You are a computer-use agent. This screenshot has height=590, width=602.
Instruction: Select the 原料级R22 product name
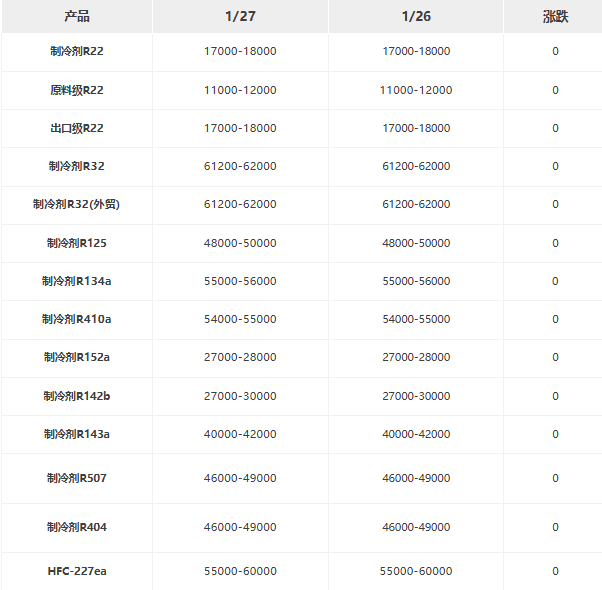point(77,90)
